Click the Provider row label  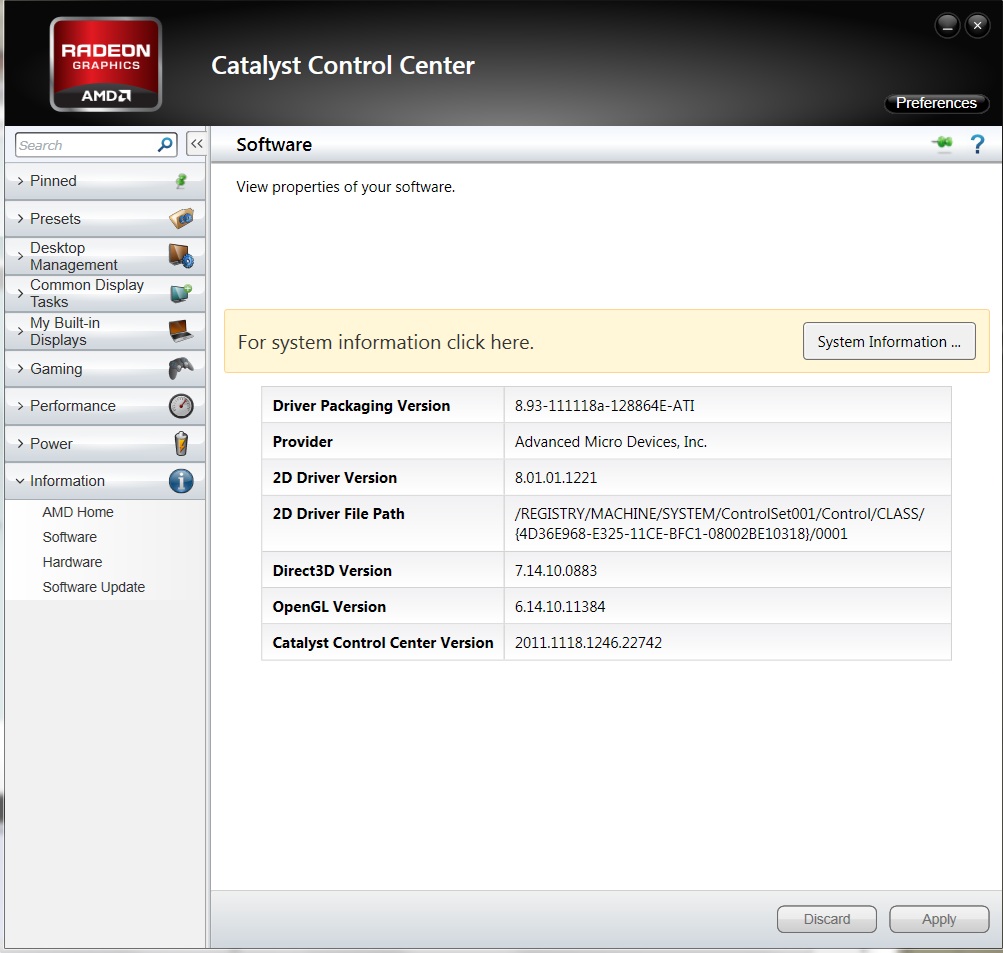pyautogui.click(x=303, y=441)
